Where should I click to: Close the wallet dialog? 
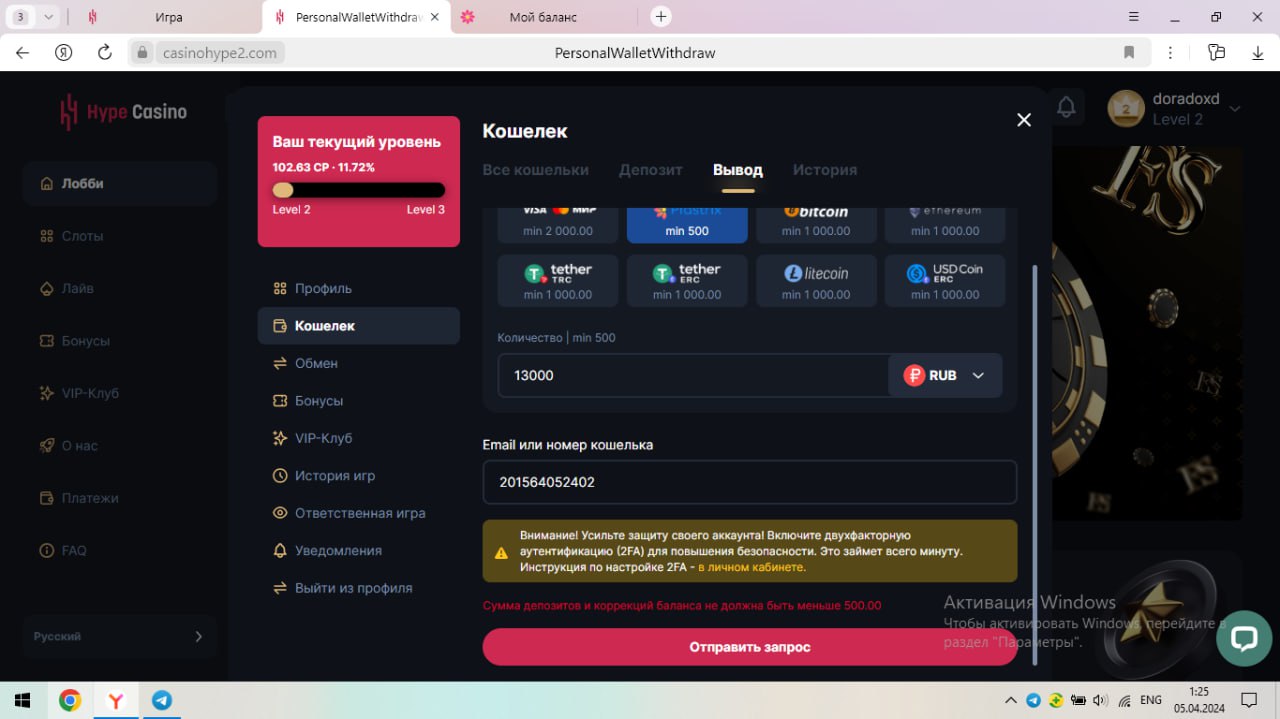tap(1023, 120)
